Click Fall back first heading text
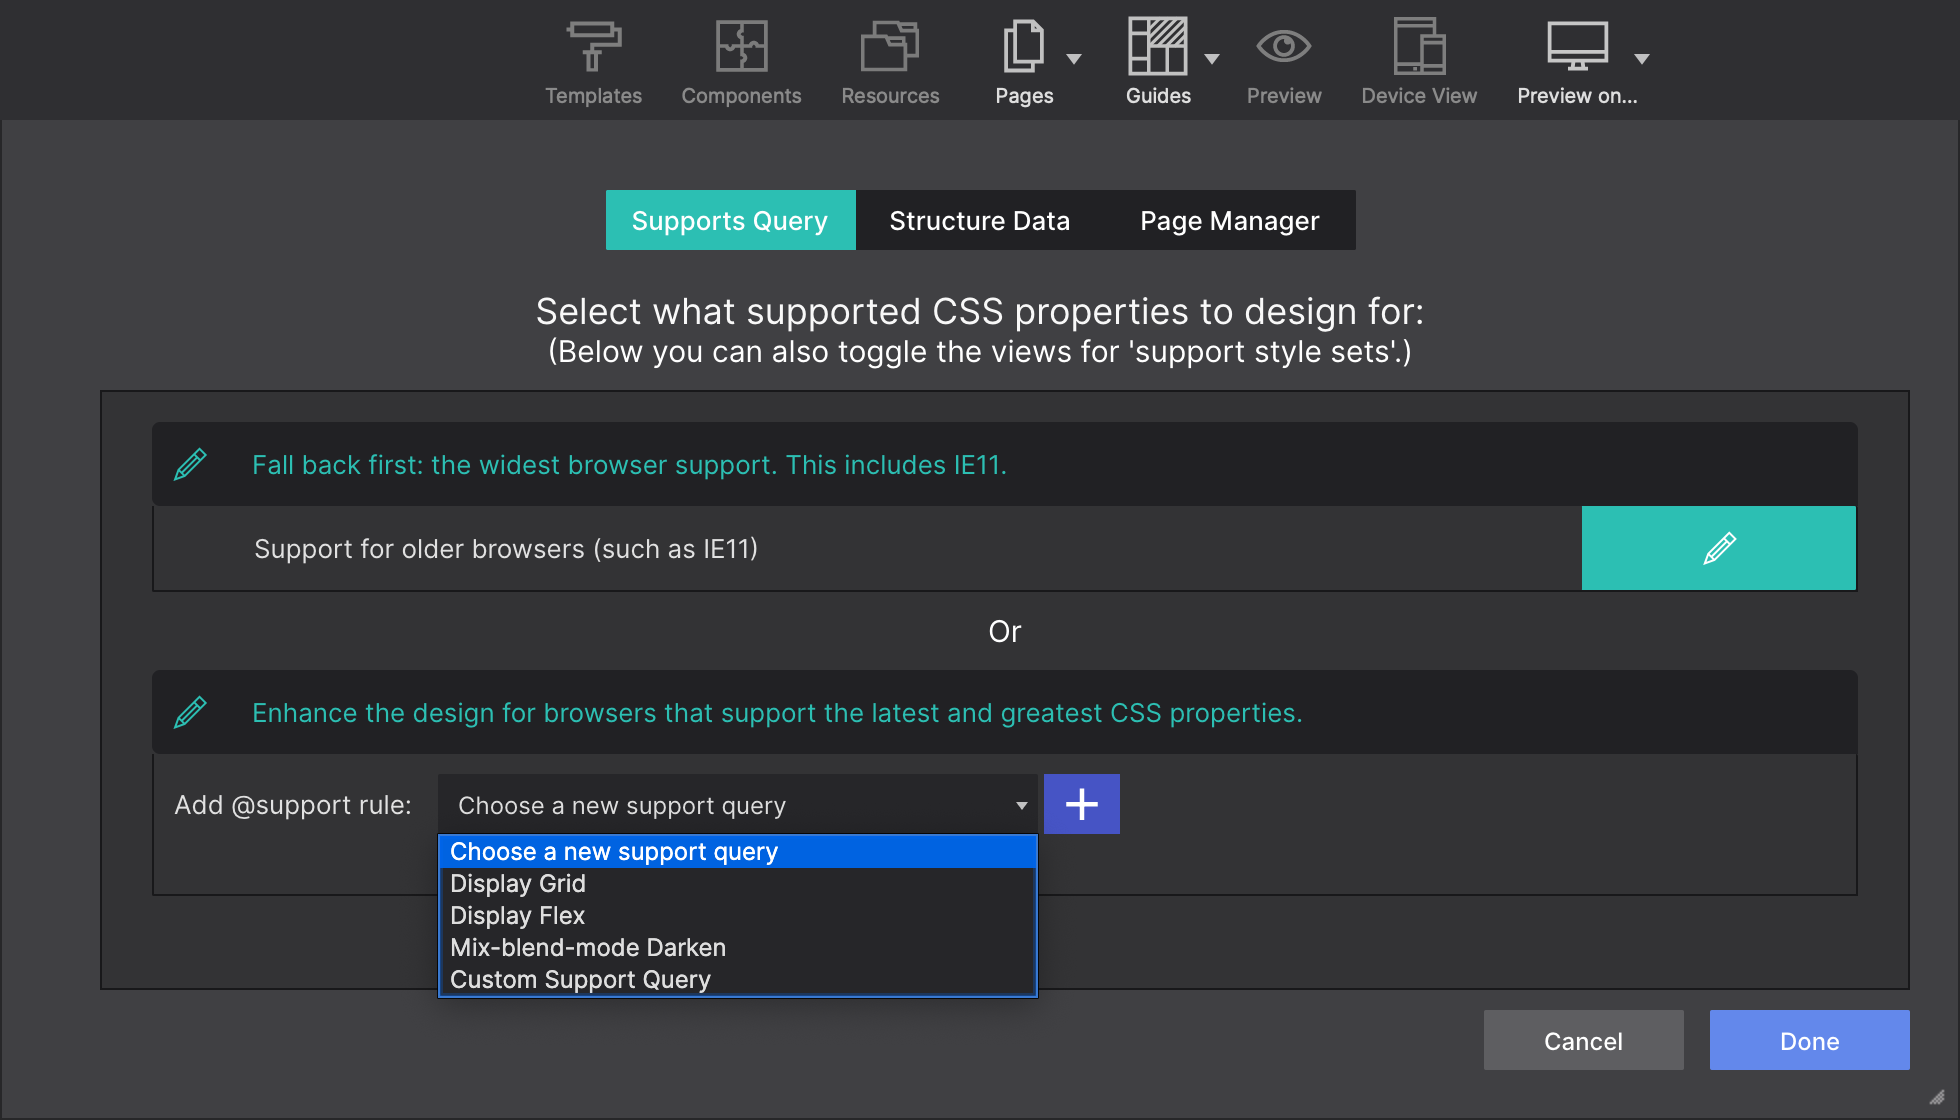1960x1120 pixels. click(629, 465)
